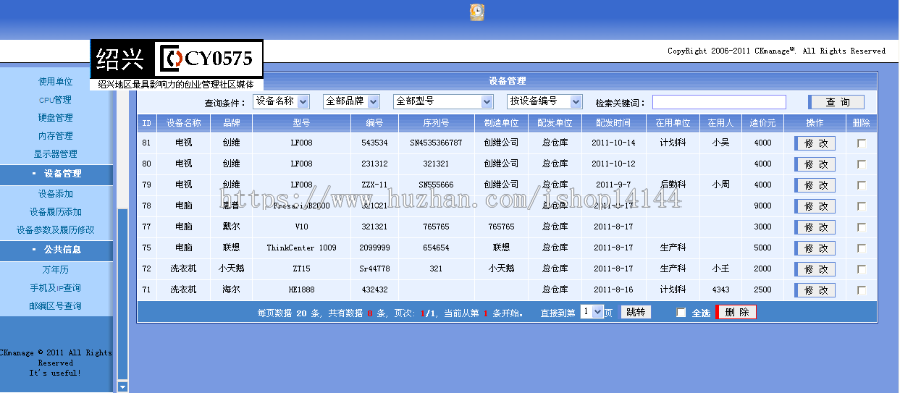Check the delete box for ID 72
The height and width of the screenshot is (393, 900).
point(862,269)
